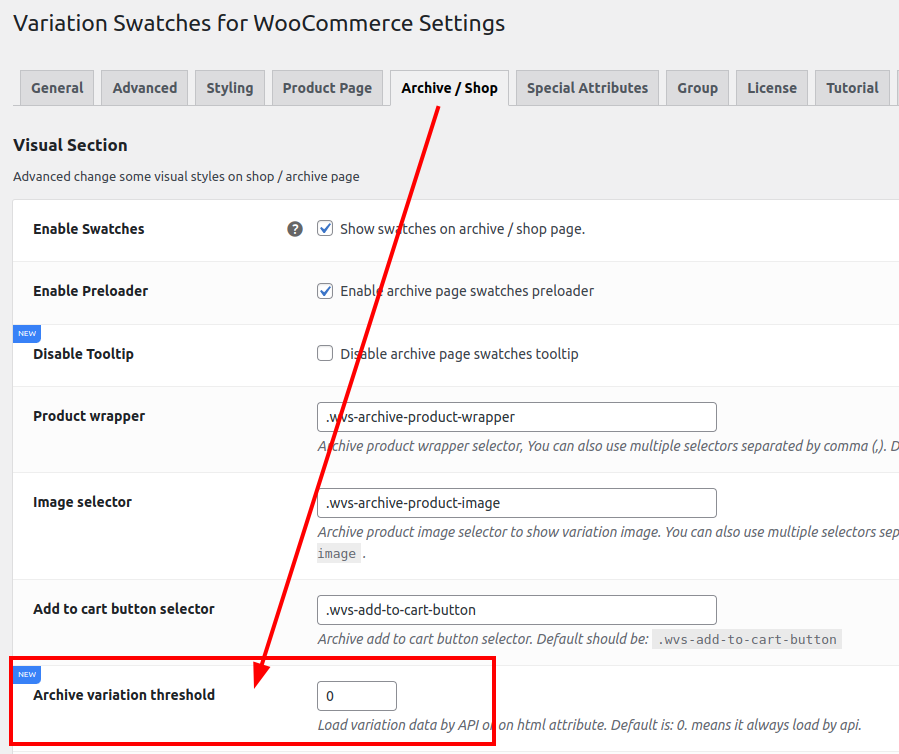Switch to the Group tab
Viewport: 899px width, 754px height.
(698, 88)
